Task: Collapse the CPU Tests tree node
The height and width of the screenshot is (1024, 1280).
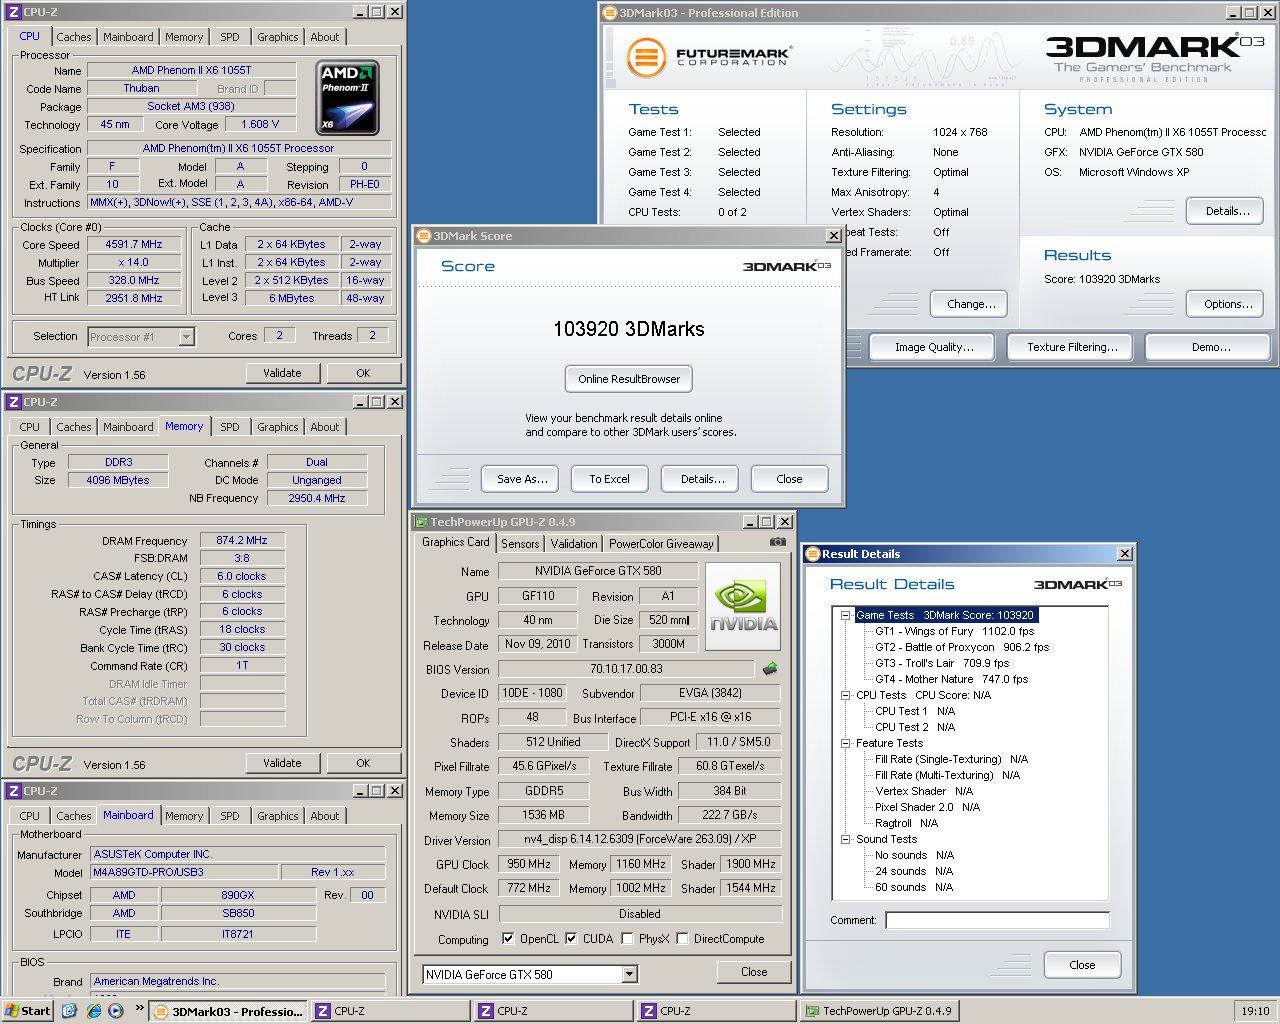Action: click(x=845, y=695)
